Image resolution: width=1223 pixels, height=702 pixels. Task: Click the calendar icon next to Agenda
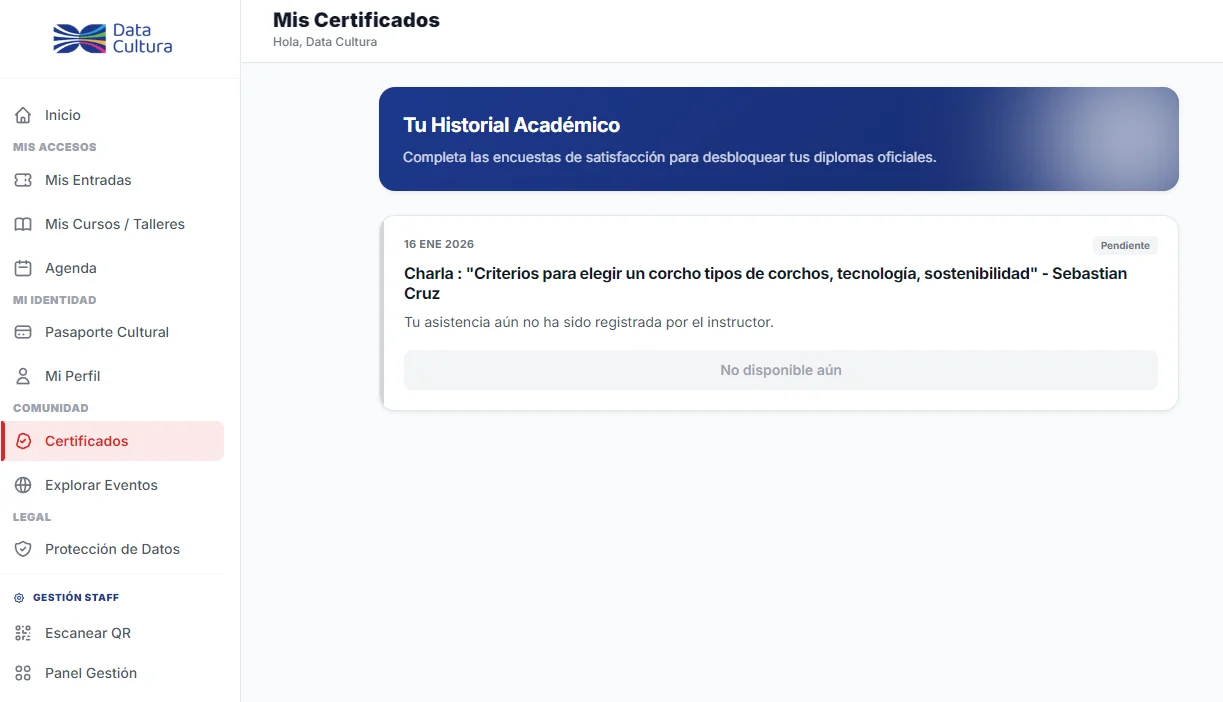[x=22, y=268]
